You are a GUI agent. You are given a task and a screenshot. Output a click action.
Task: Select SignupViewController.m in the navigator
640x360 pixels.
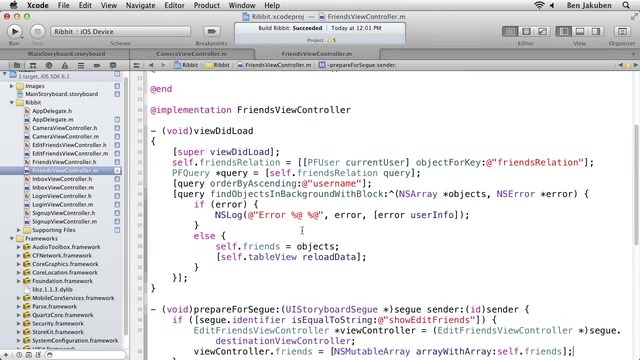64,222
